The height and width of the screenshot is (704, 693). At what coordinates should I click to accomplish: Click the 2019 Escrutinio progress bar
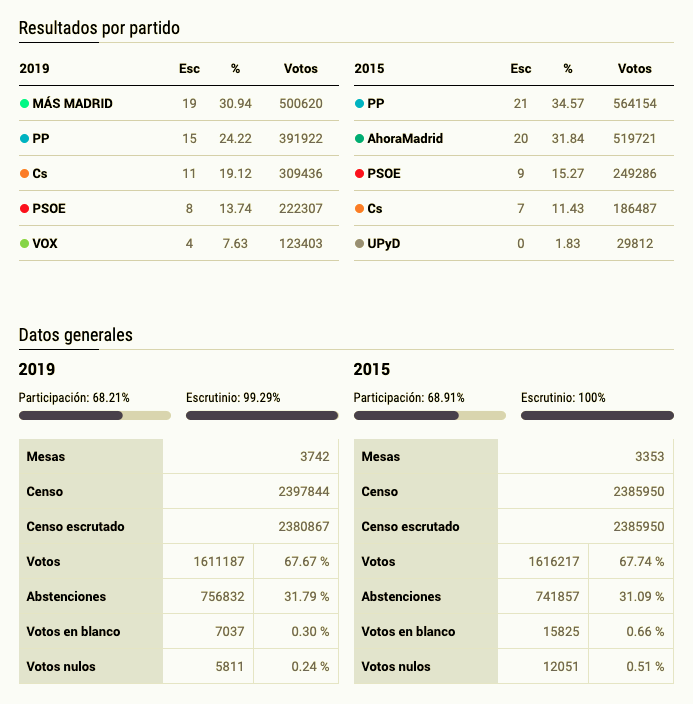[262, 415]
